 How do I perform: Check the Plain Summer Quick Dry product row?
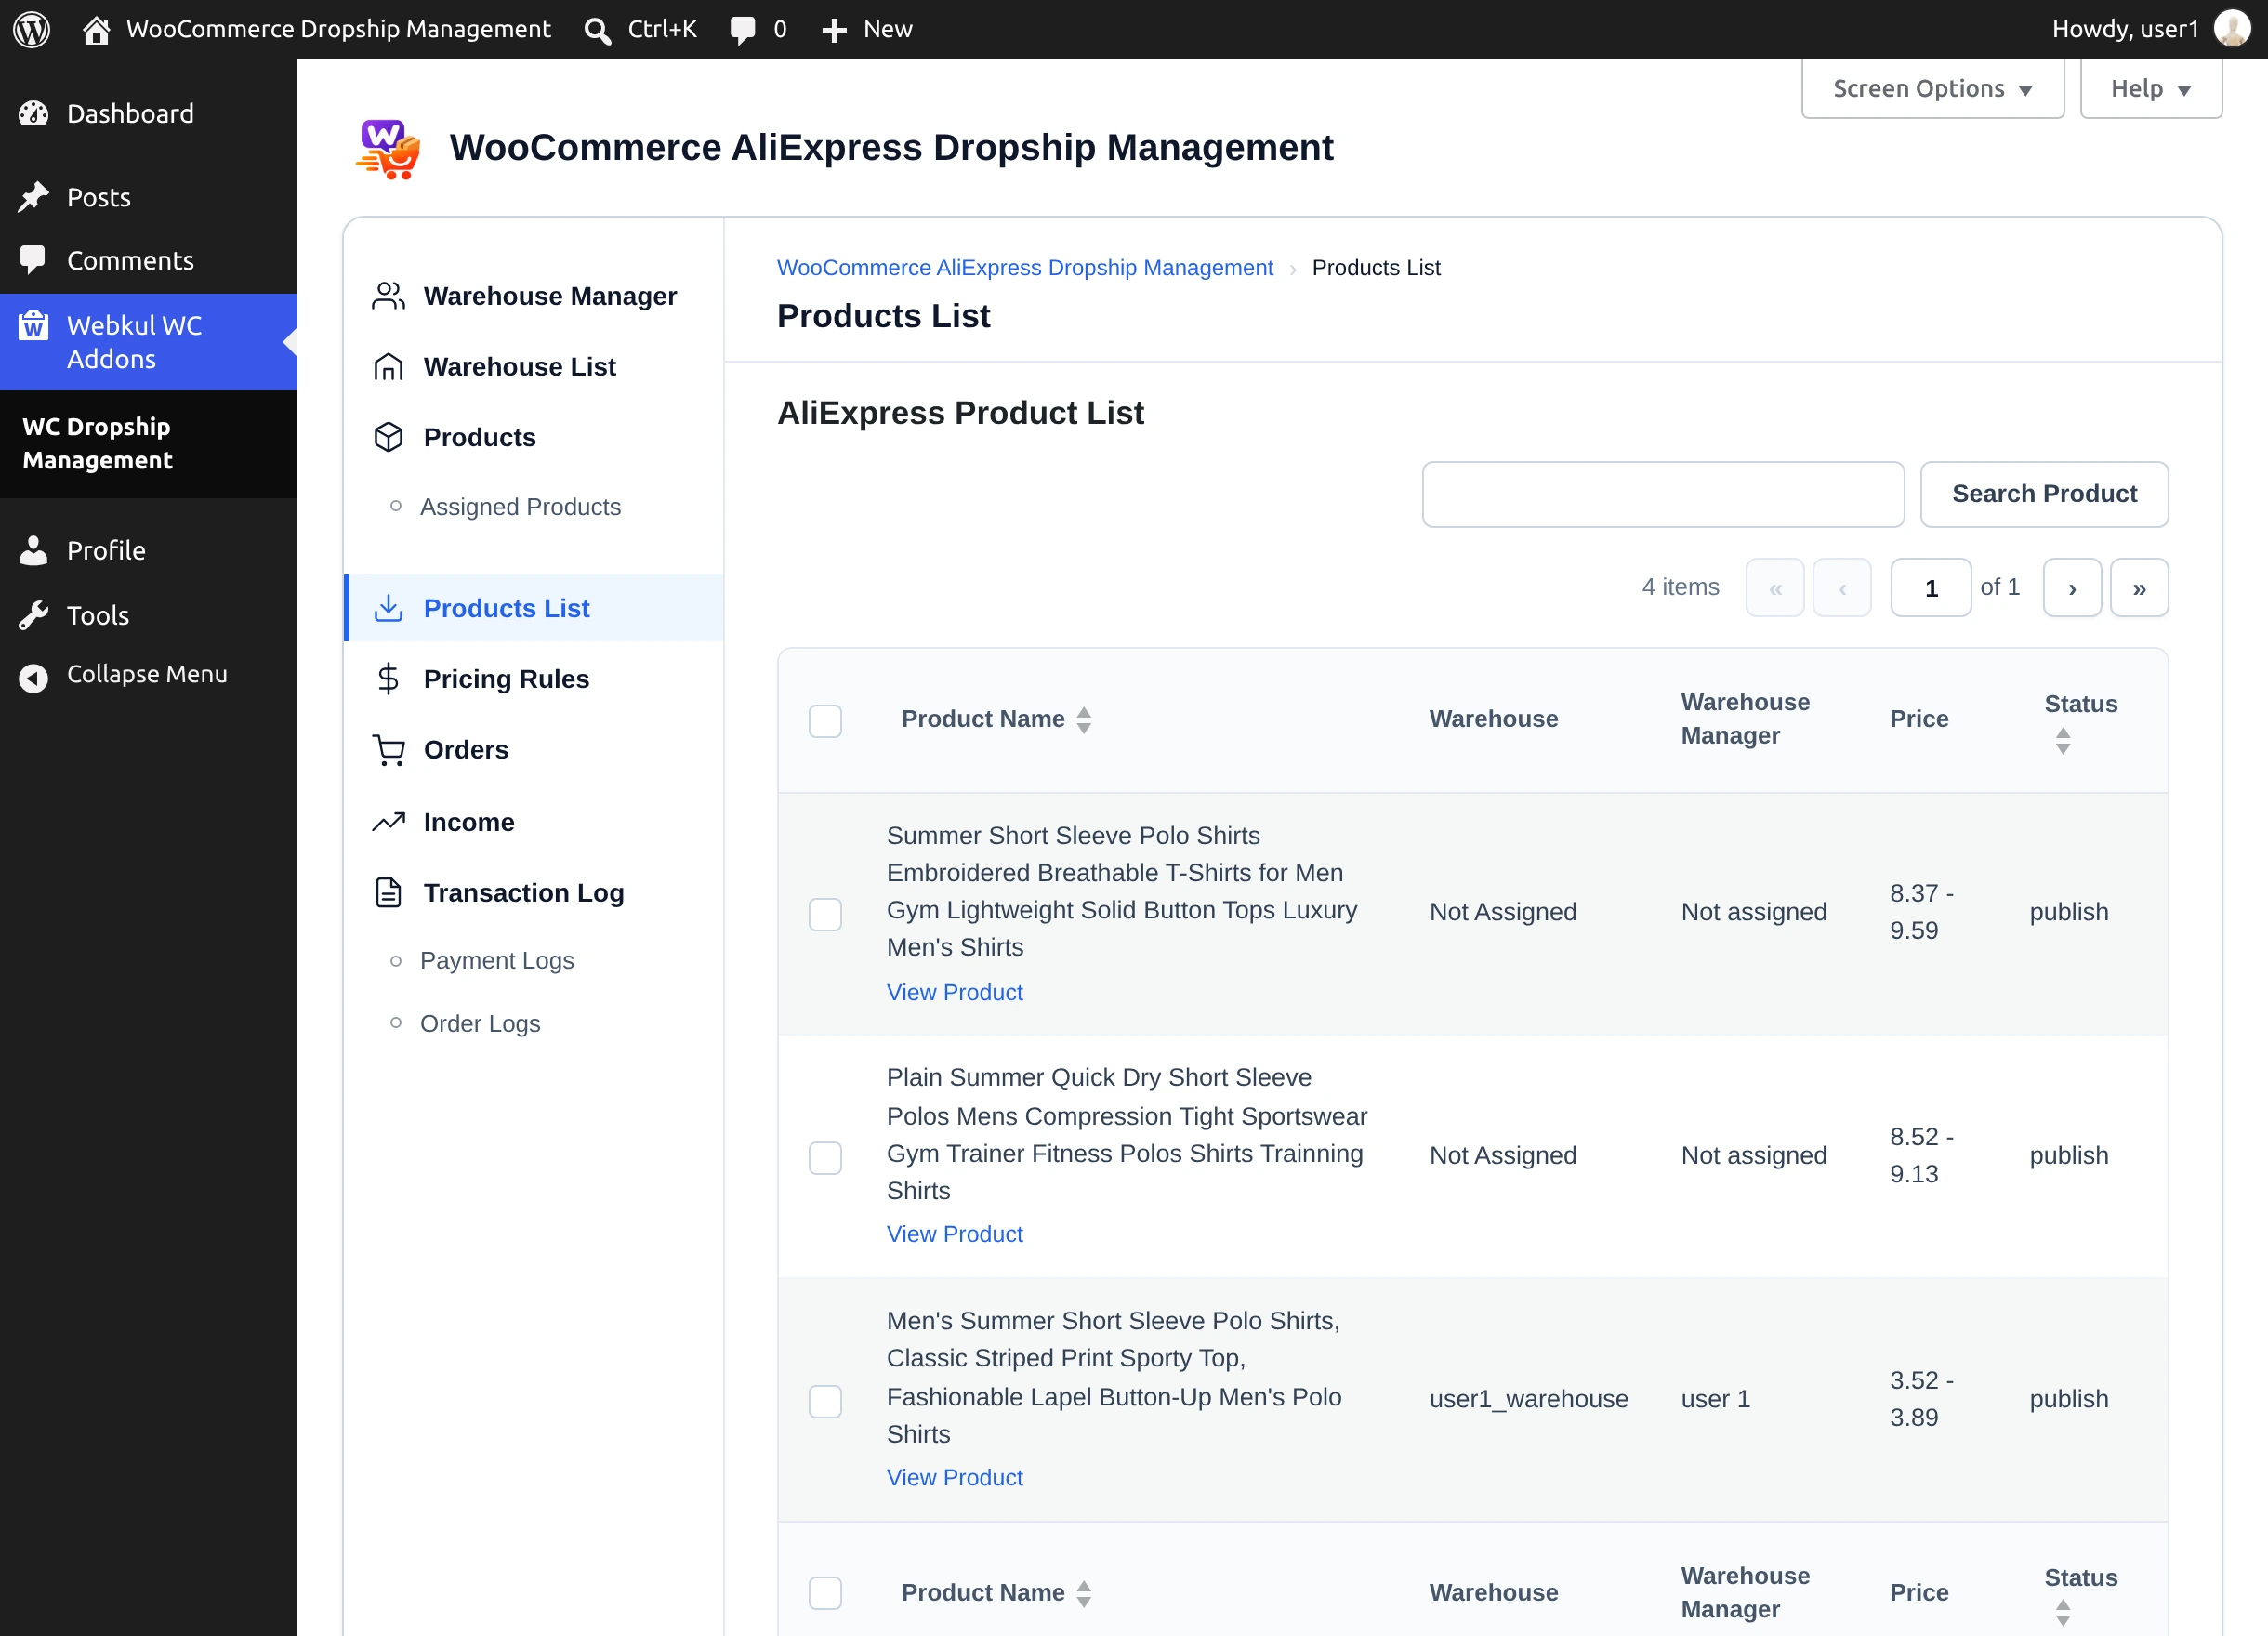click(x=825, y=1158)
